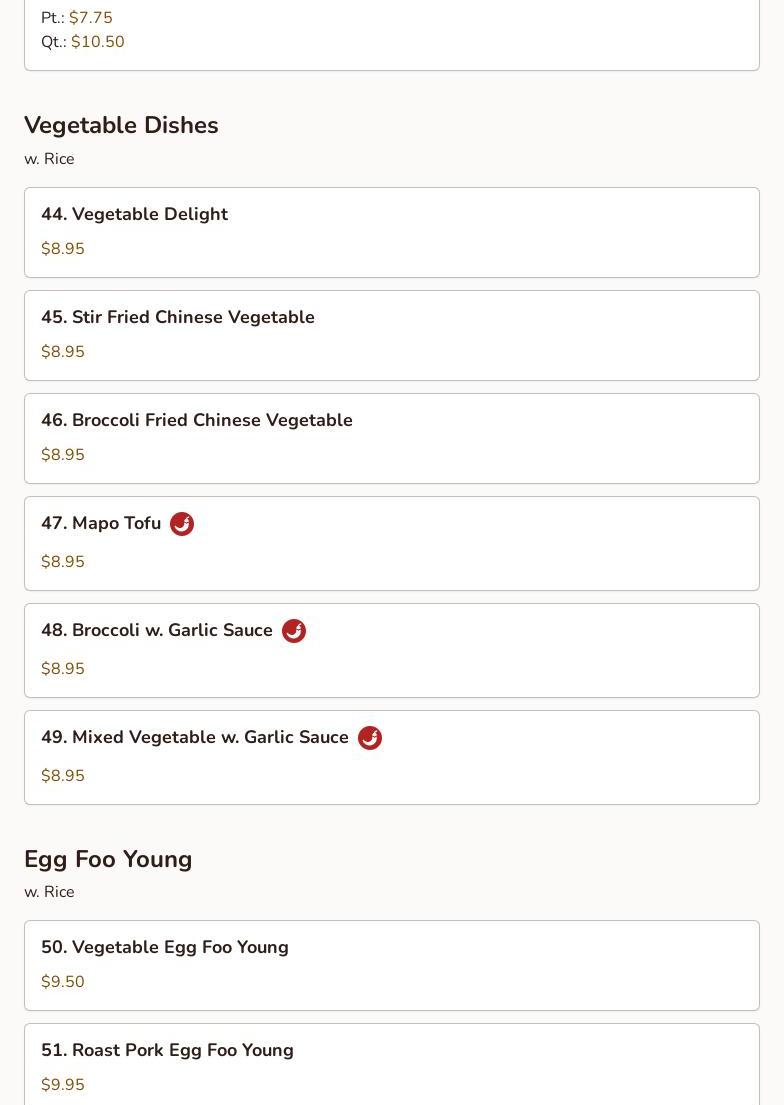This screenshot has height=1105, width=784.
Task: Click the $8.95 price under Mapo Tofu
Action: point(63,562)
